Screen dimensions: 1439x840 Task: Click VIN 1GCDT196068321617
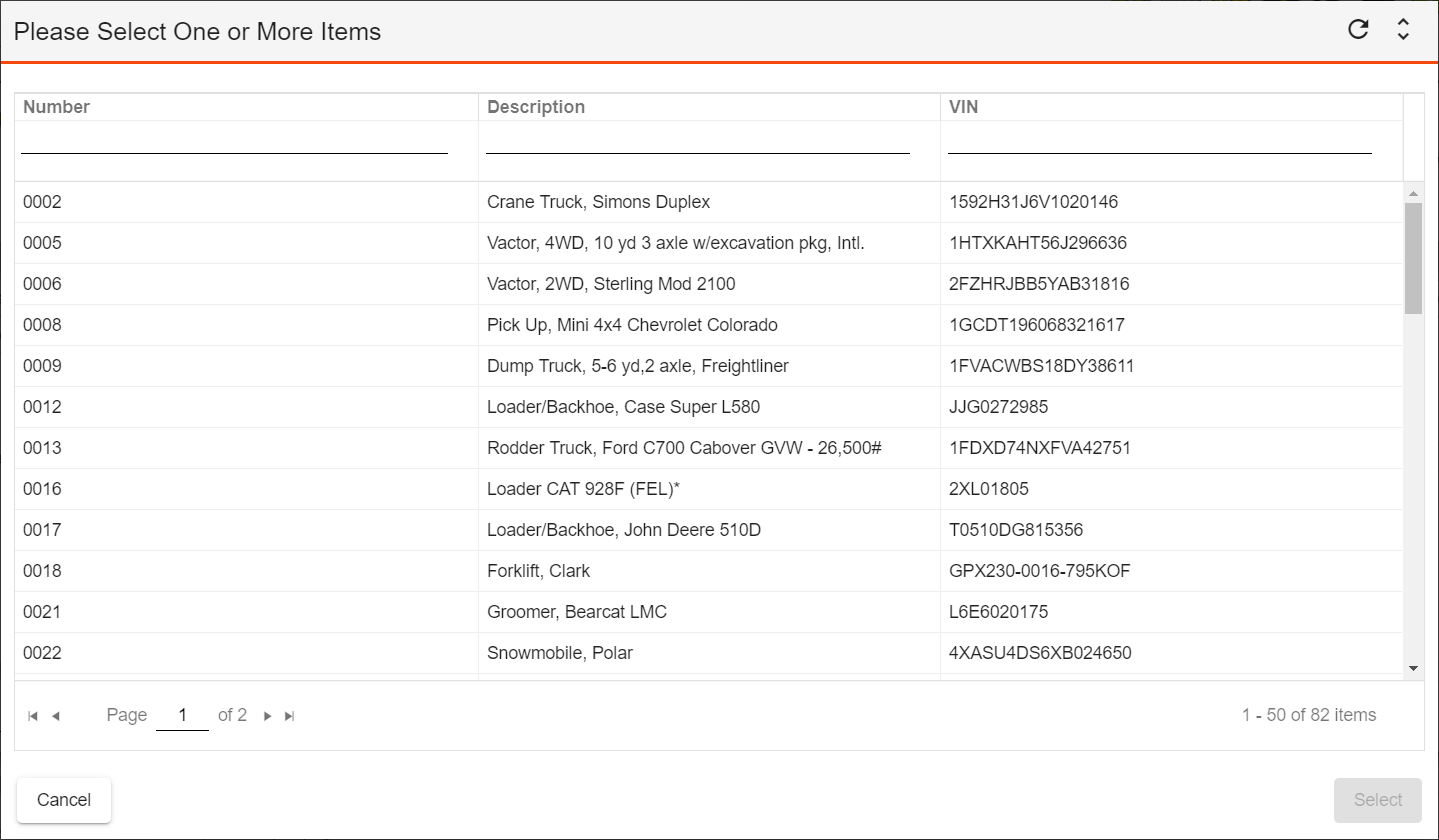coord(1037,325)
